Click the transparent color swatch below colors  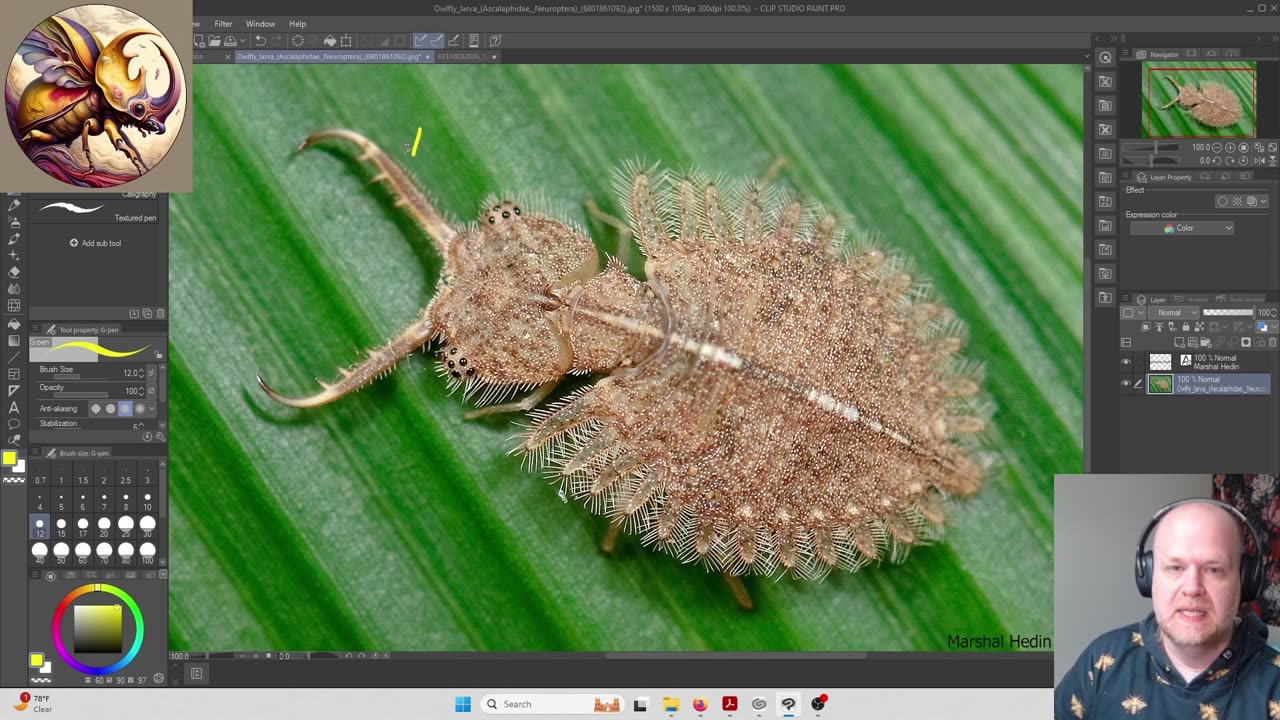[14, 480]
